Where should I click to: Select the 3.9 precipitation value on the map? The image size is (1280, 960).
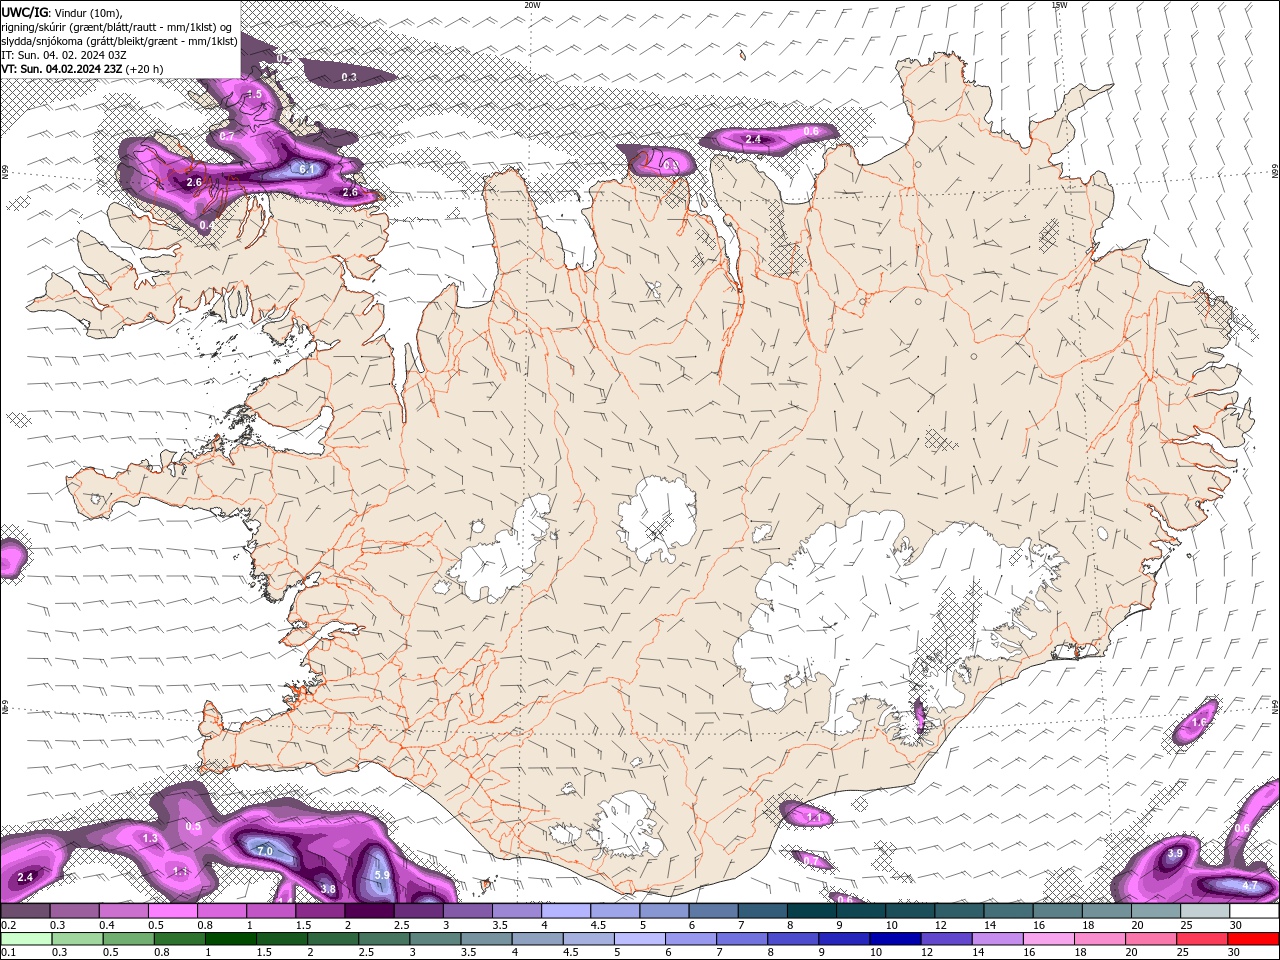pos(1175,853)
